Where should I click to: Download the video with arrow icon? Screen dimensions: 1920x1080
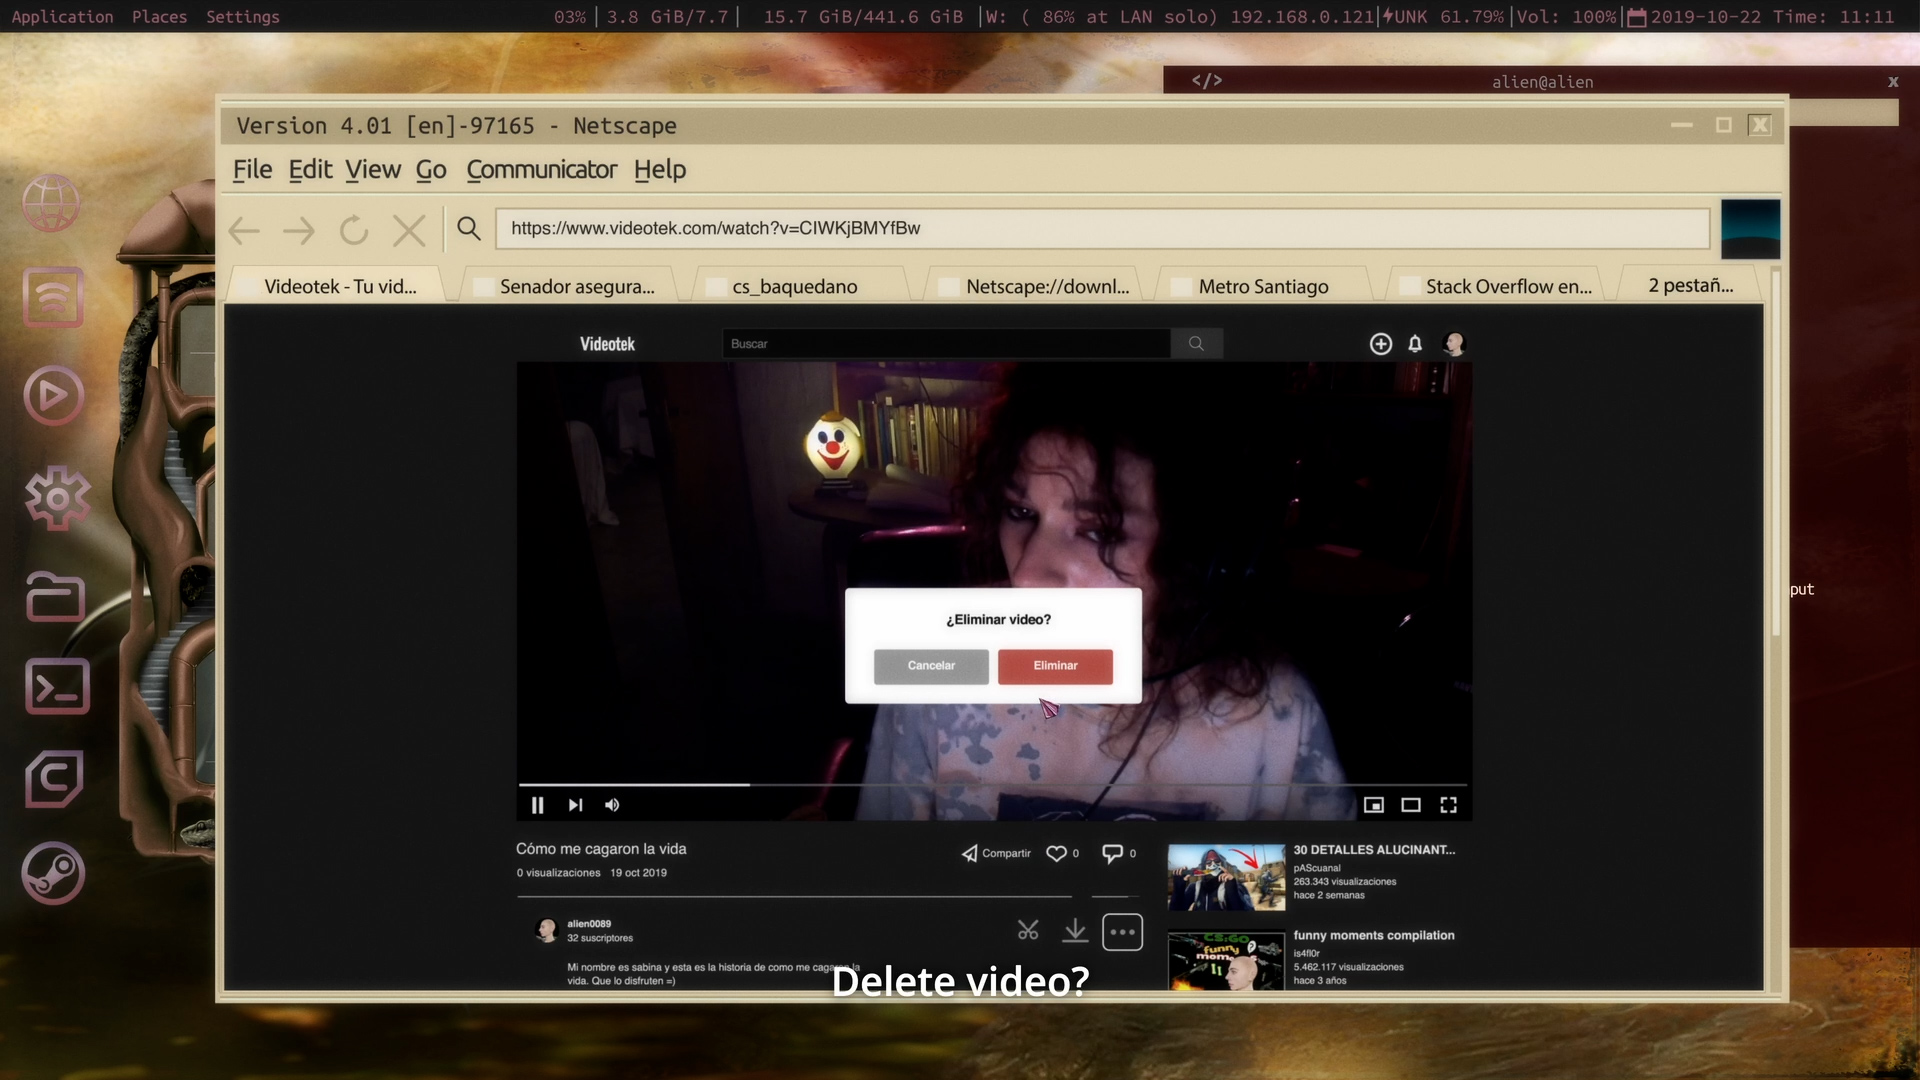pyautogui.click(x=1075, y=931)
